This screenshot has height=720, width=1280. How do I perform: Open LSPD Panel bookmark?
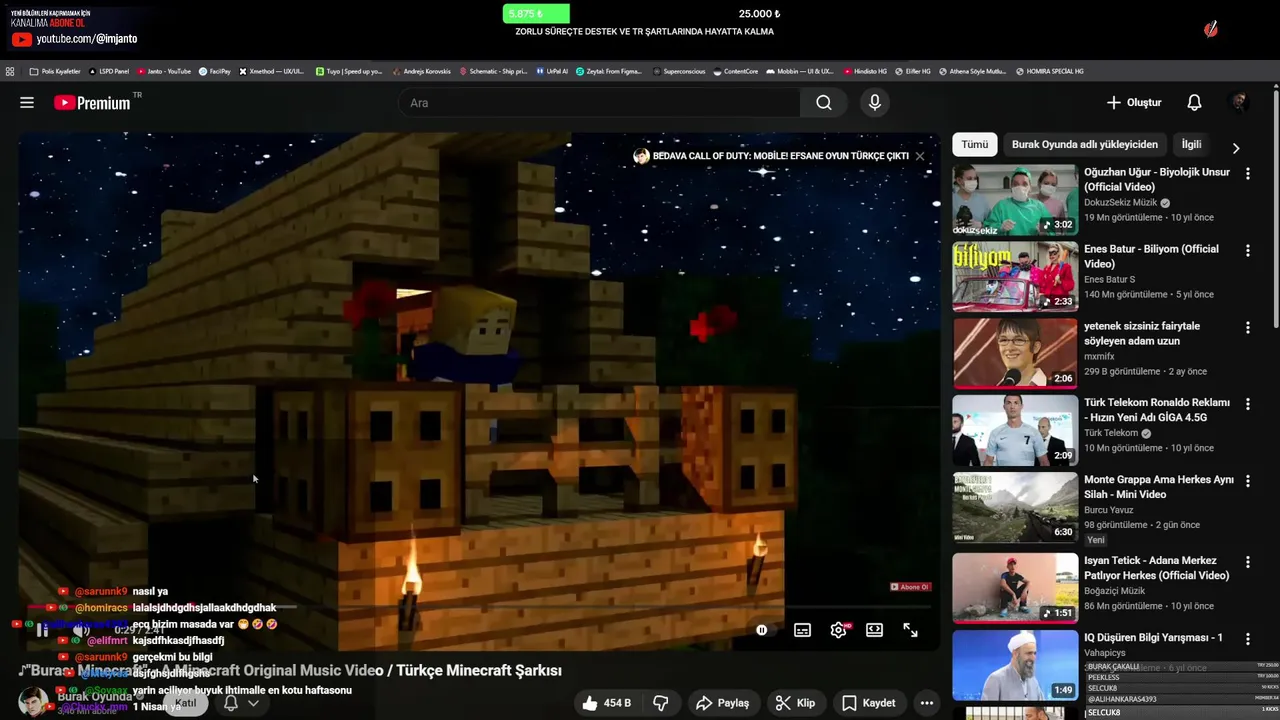tap(110, 71)
